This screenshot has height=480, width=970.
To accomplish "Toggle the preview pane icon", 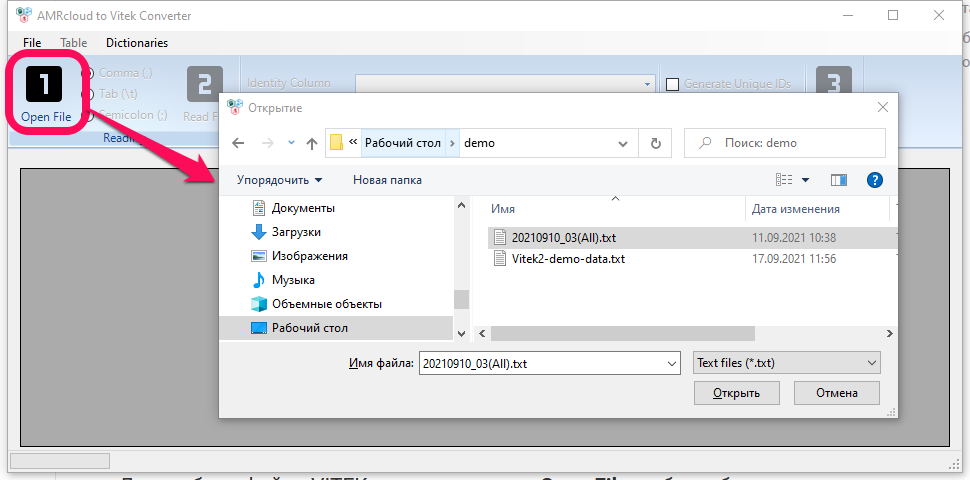I will click(839, 180).
